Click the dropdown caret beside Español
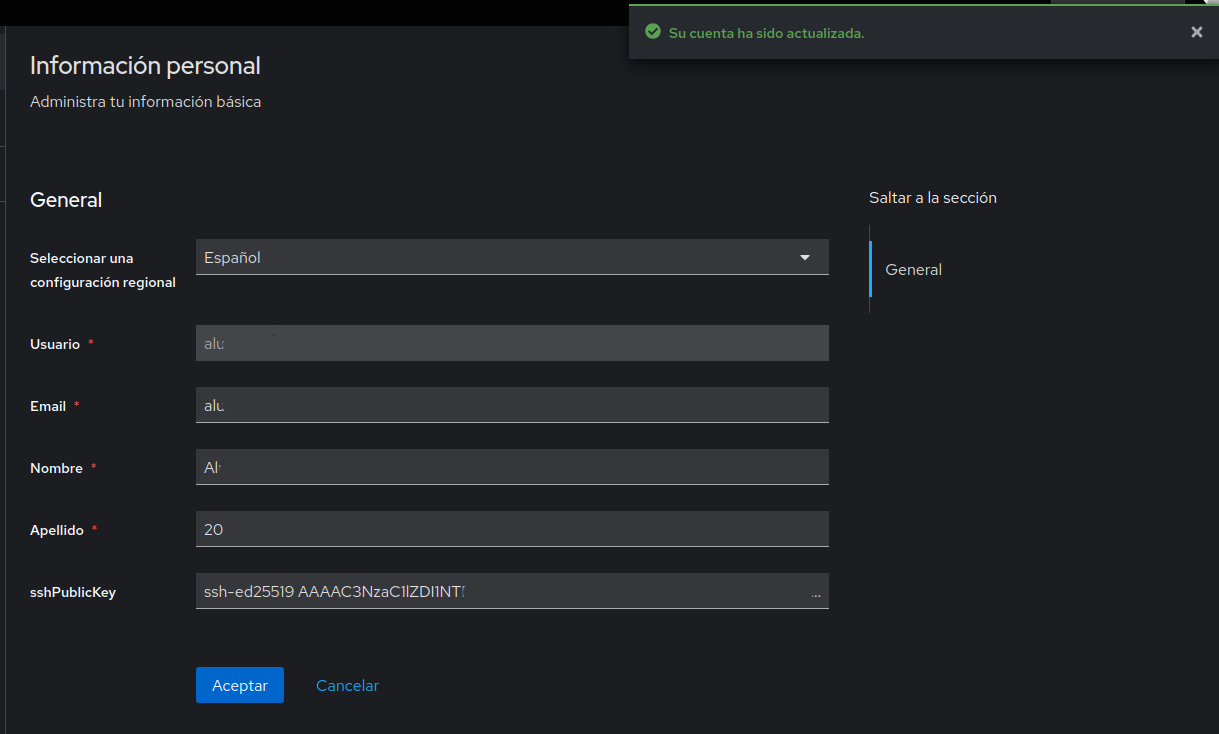This screenshot has width=1219, height=734. (805, 258)
